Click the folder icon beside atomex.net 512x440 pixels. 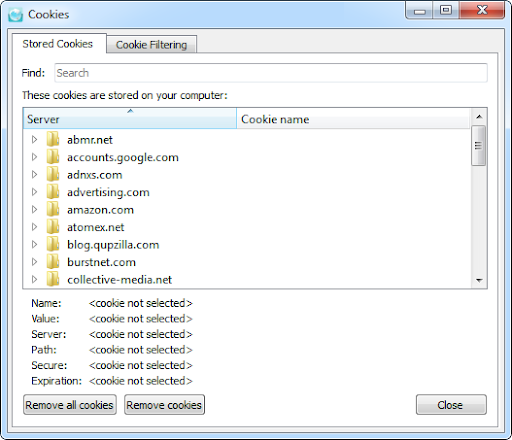53,227
